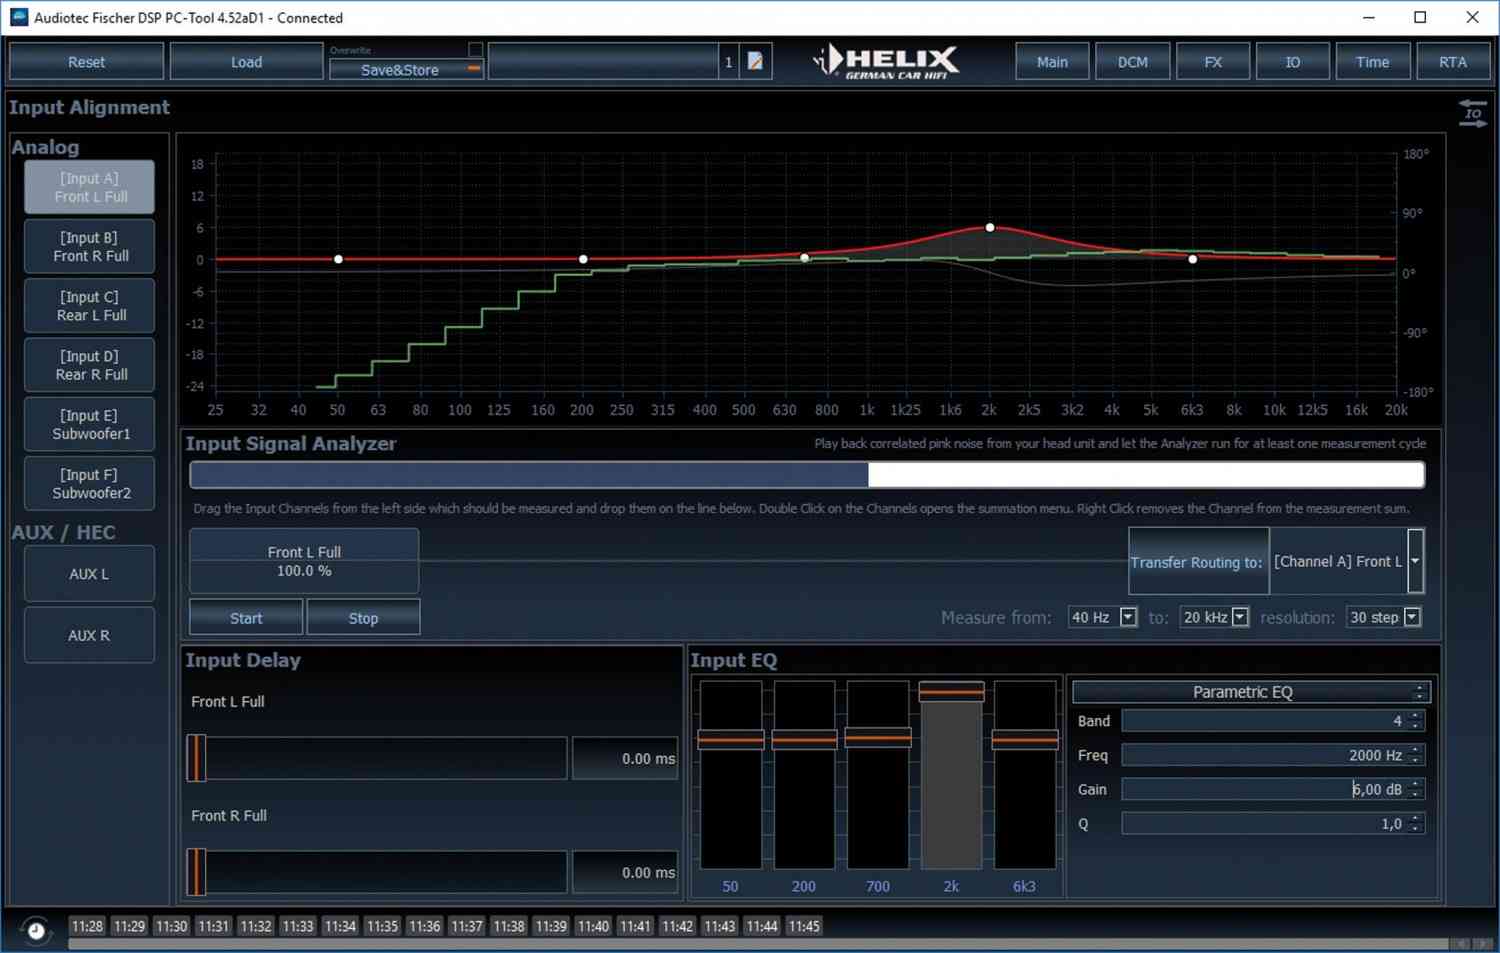Click the Front R Full delay slider

(377, 872)
